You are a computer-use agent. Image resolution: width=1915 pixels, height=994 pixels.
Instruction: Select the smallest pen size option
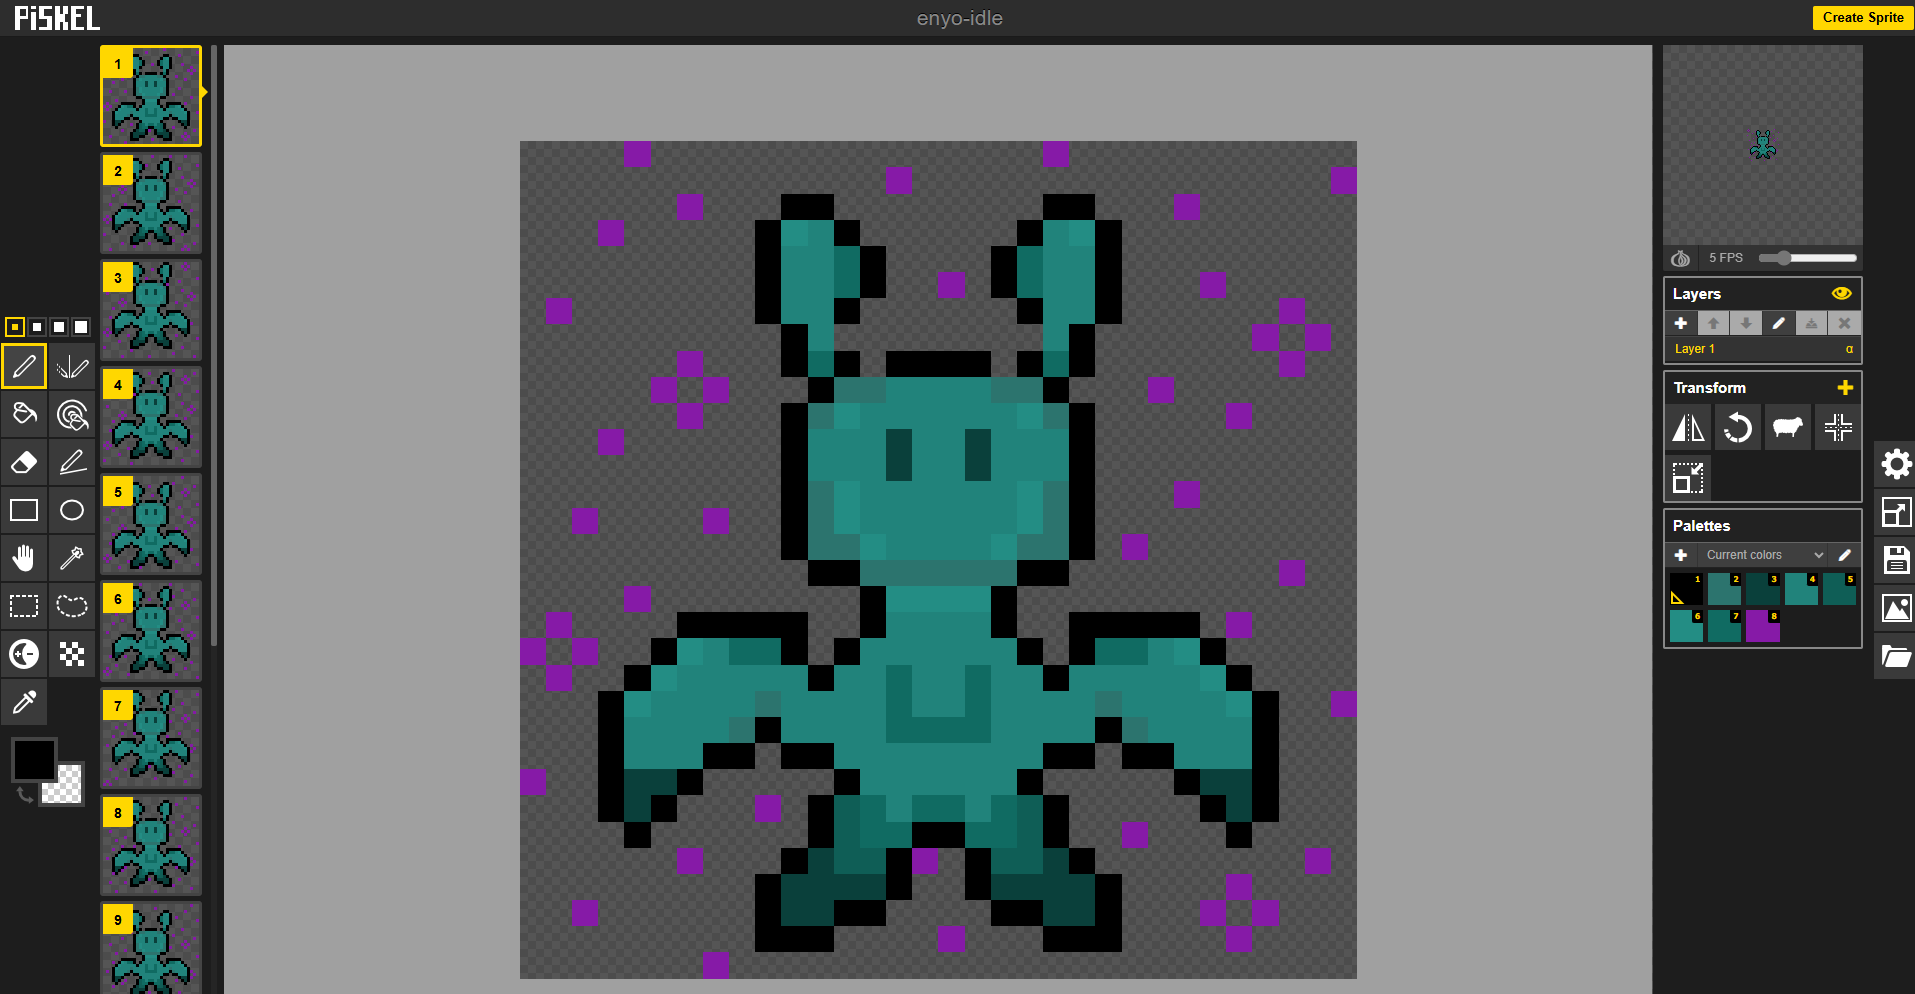point(15,327)
